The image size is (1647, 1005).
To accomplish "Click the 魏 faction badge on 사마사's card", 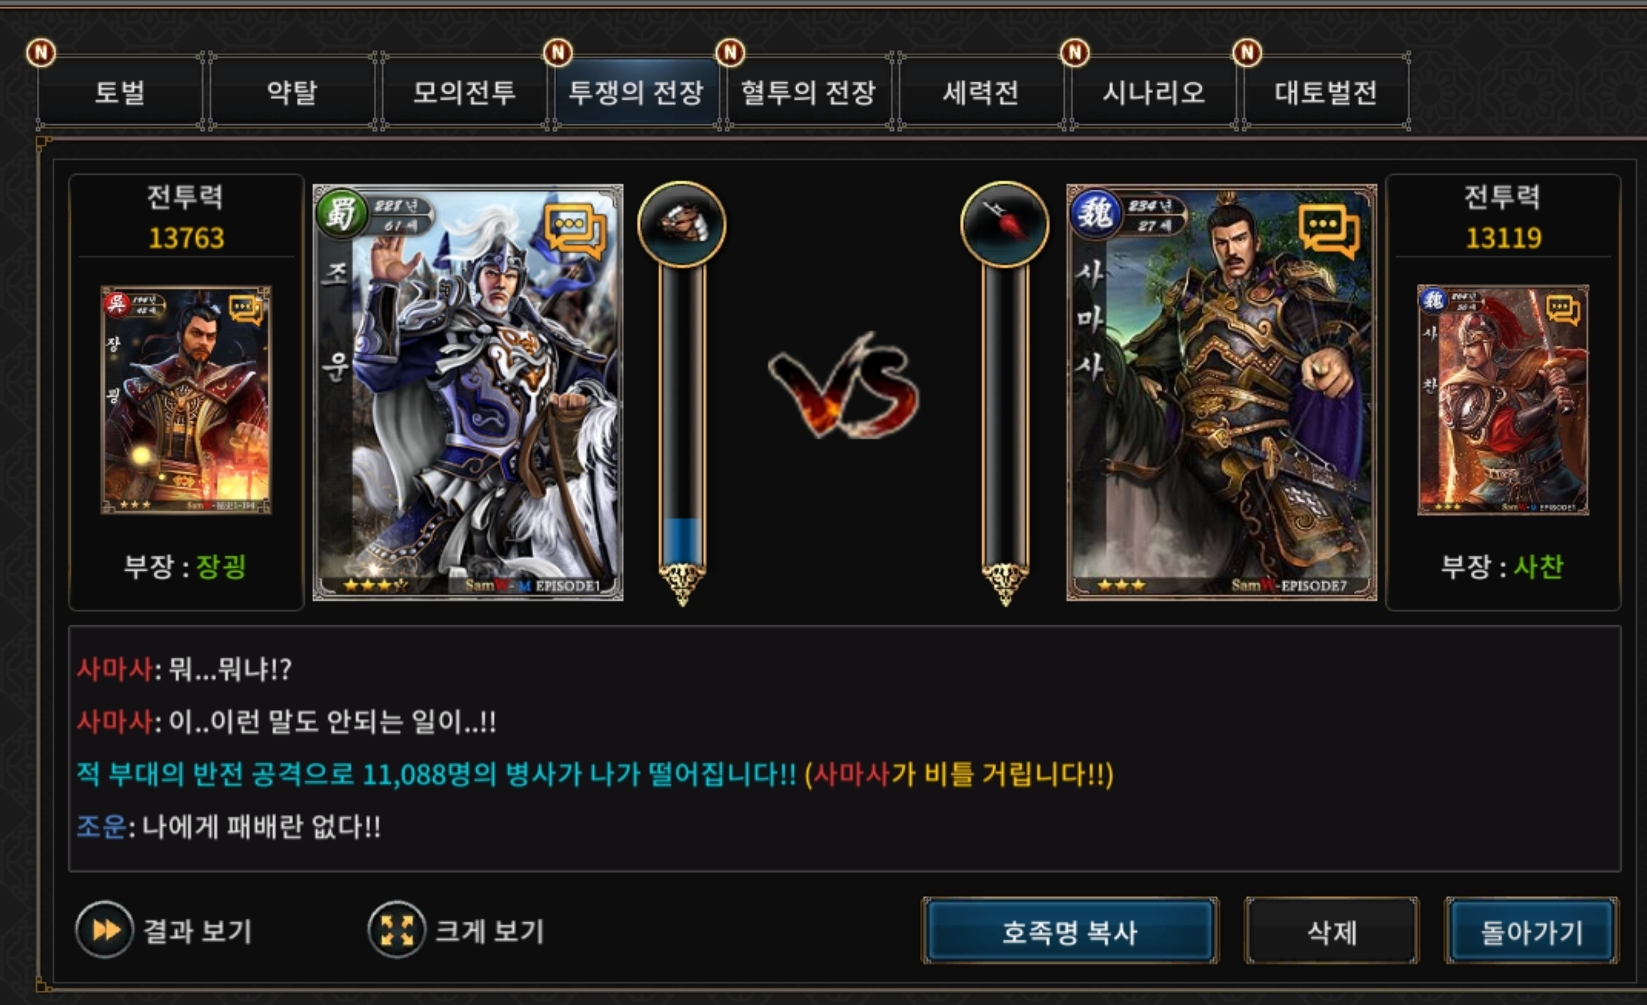I will coord(1095,213).
